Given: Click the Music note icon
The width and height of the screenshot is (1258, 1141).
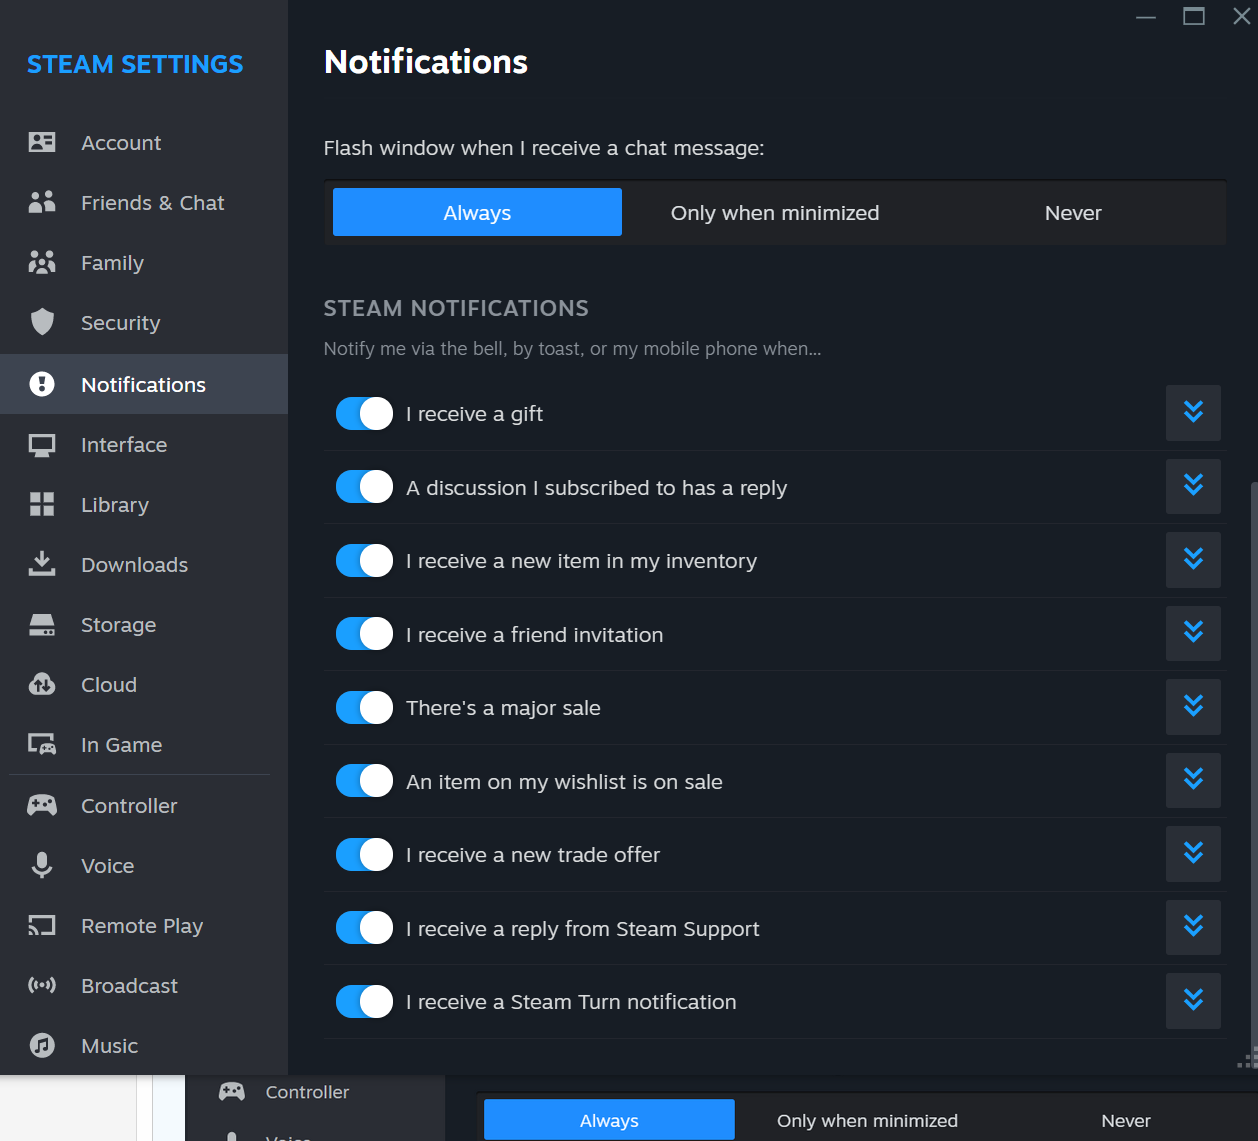Looking at the screenshot, I should click(x=42, y=1045).
